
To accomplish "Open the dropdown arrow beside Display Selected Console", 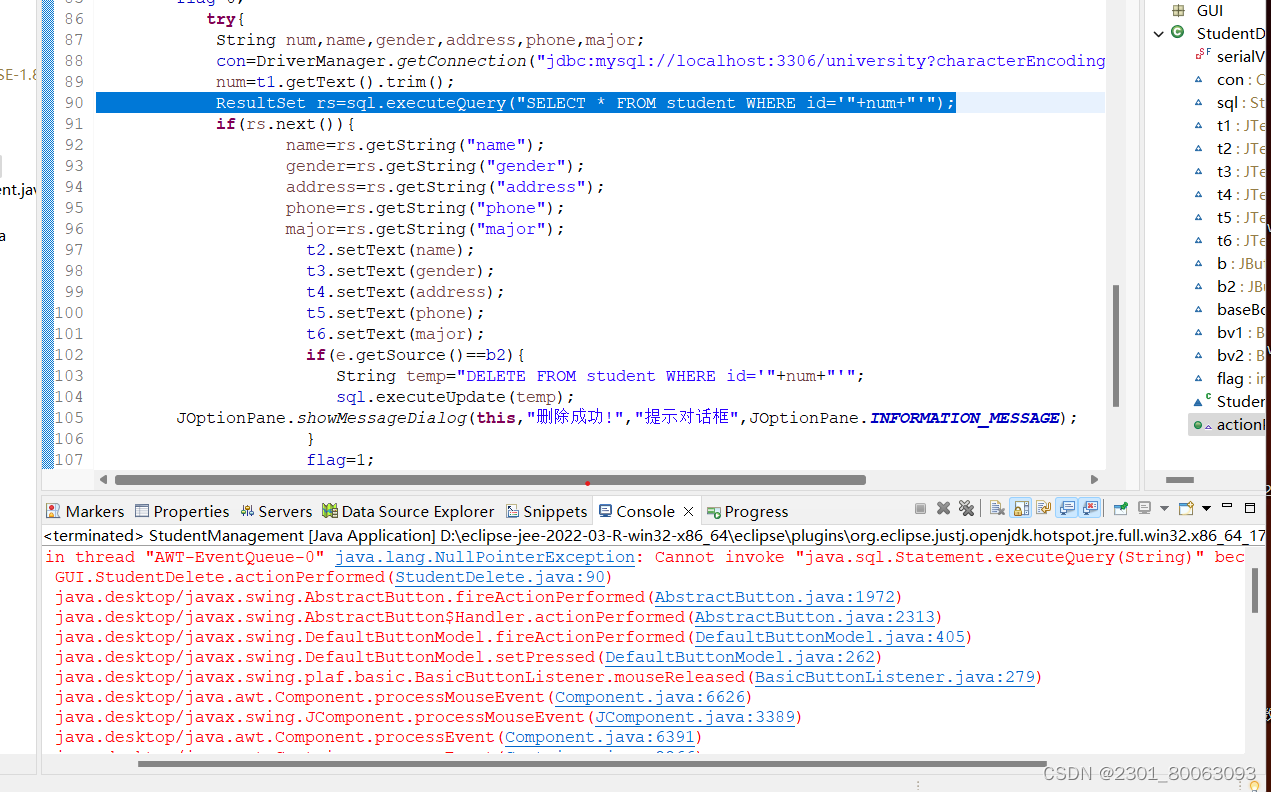I will pyautogui.click(x=1164, y=508).
